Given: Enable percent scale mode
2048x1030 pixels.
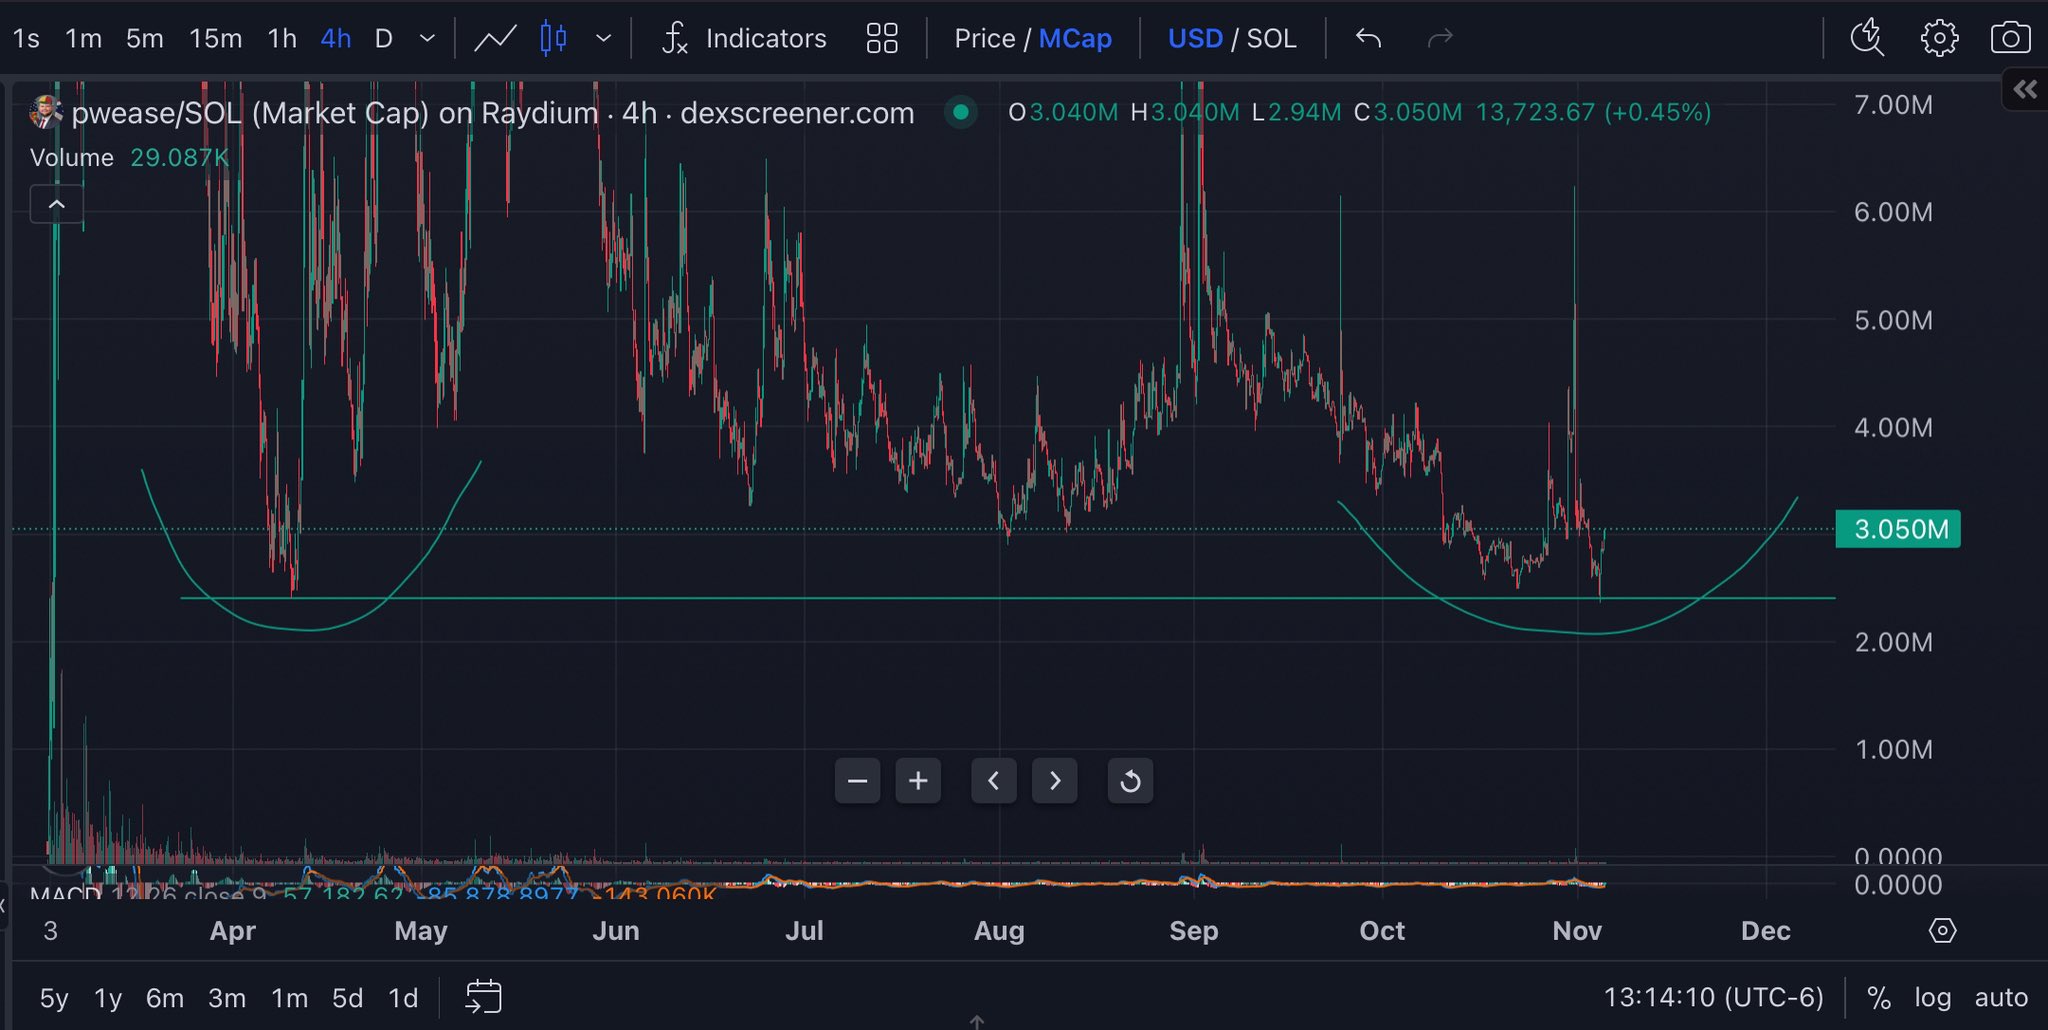Looking at the screenshot, I should (1878, 997).
